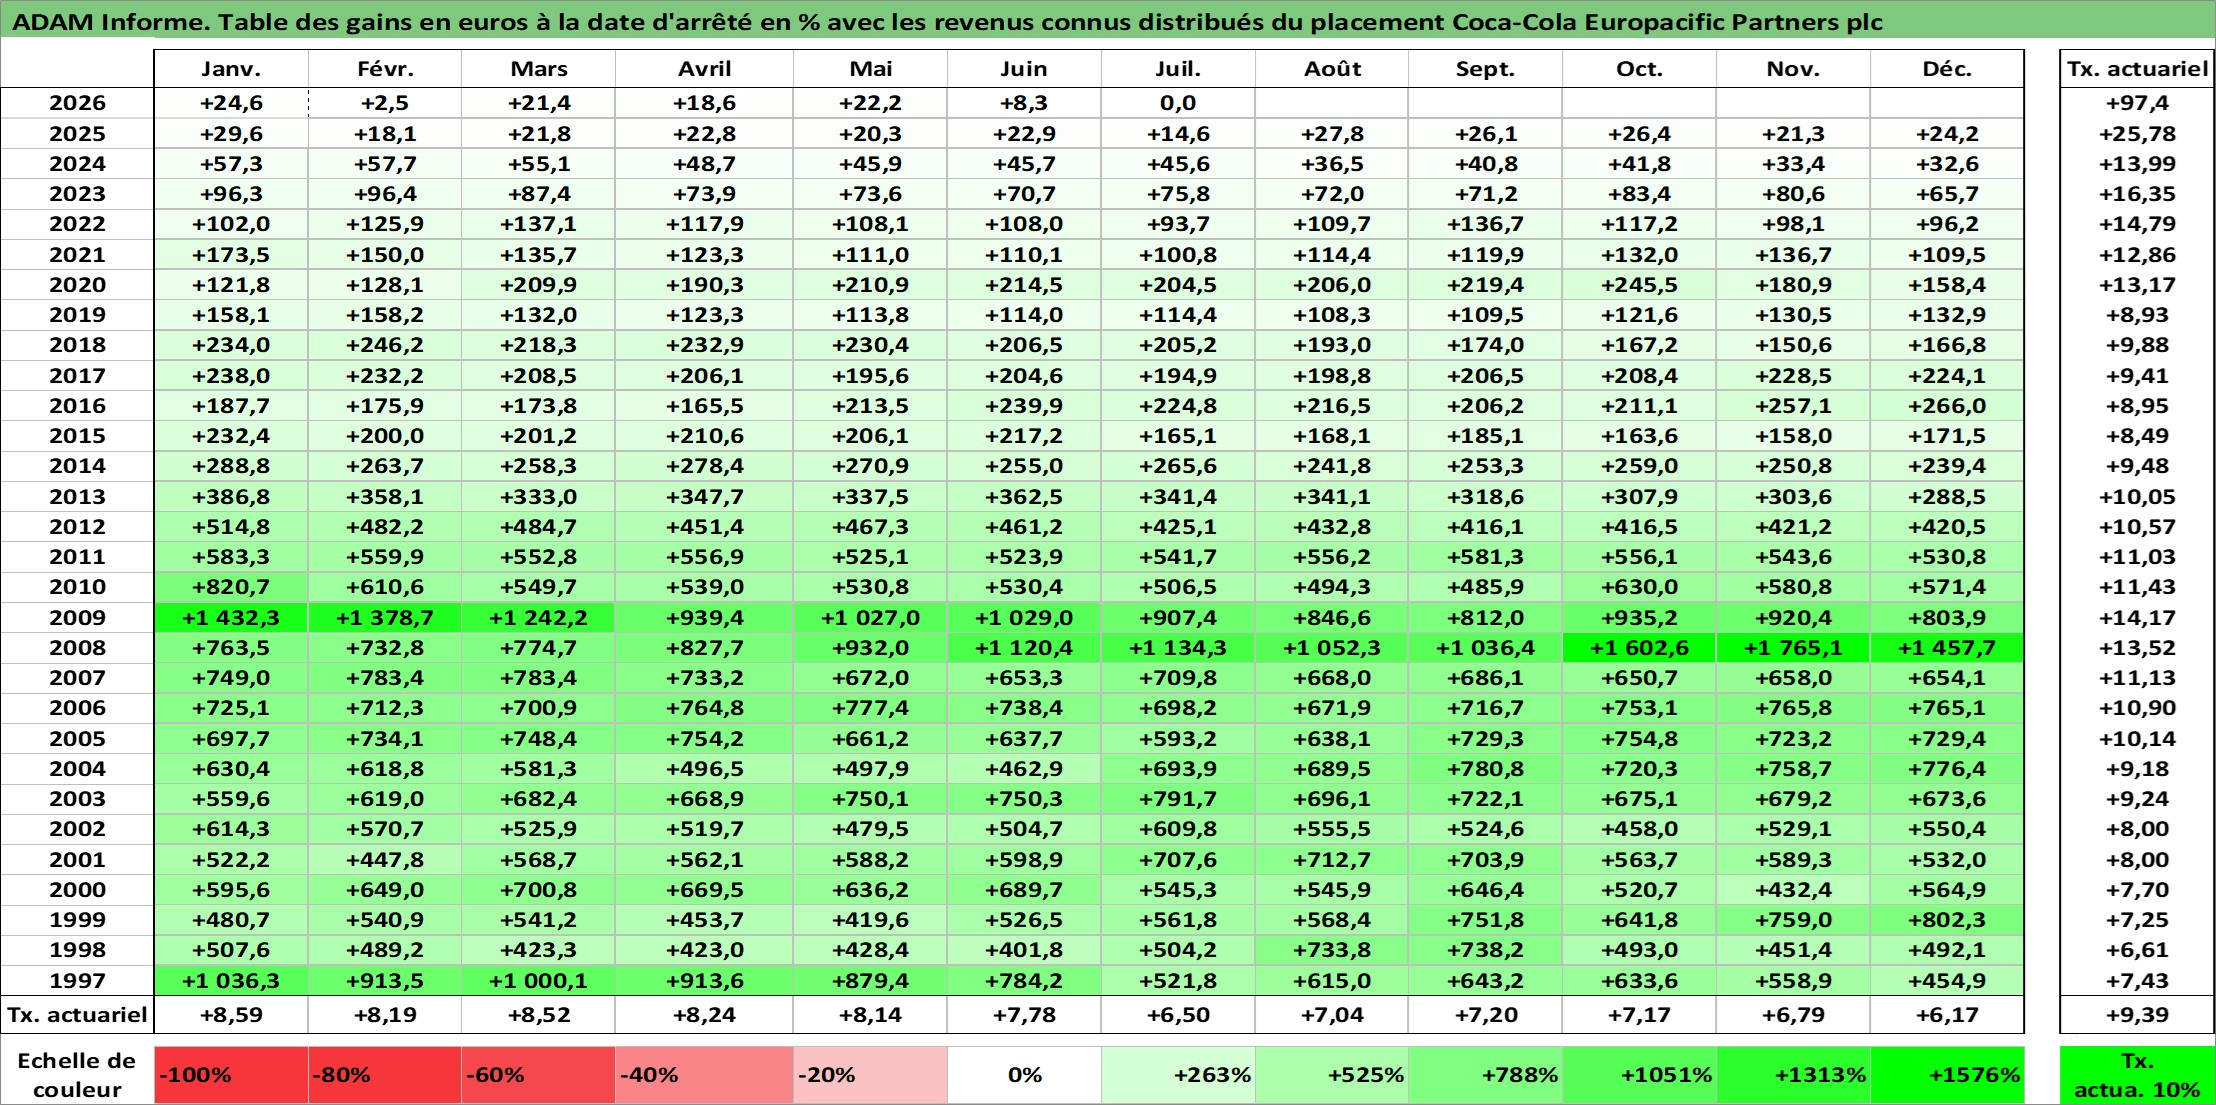Select the Mai column header

[871, 69]
